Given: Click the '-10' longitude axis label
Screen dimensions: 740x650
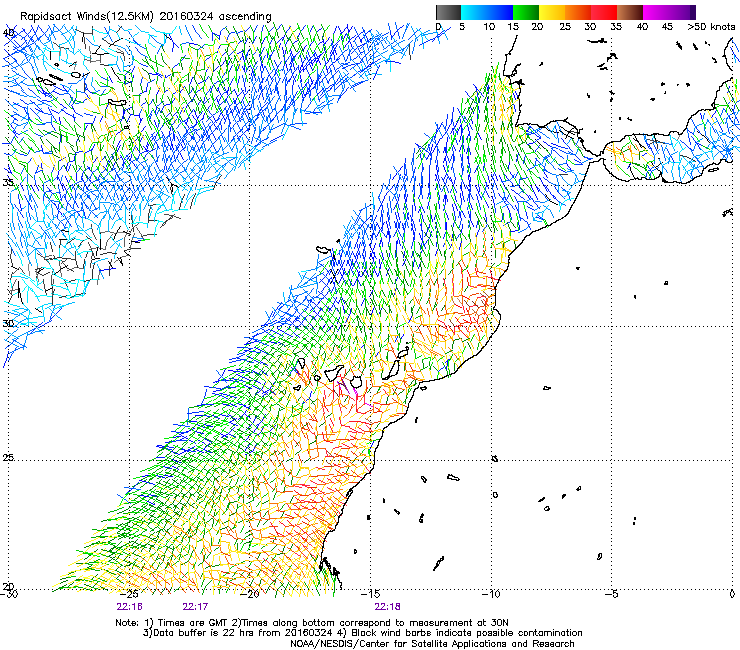Looking at the screenshot, I should coord(491,594).
